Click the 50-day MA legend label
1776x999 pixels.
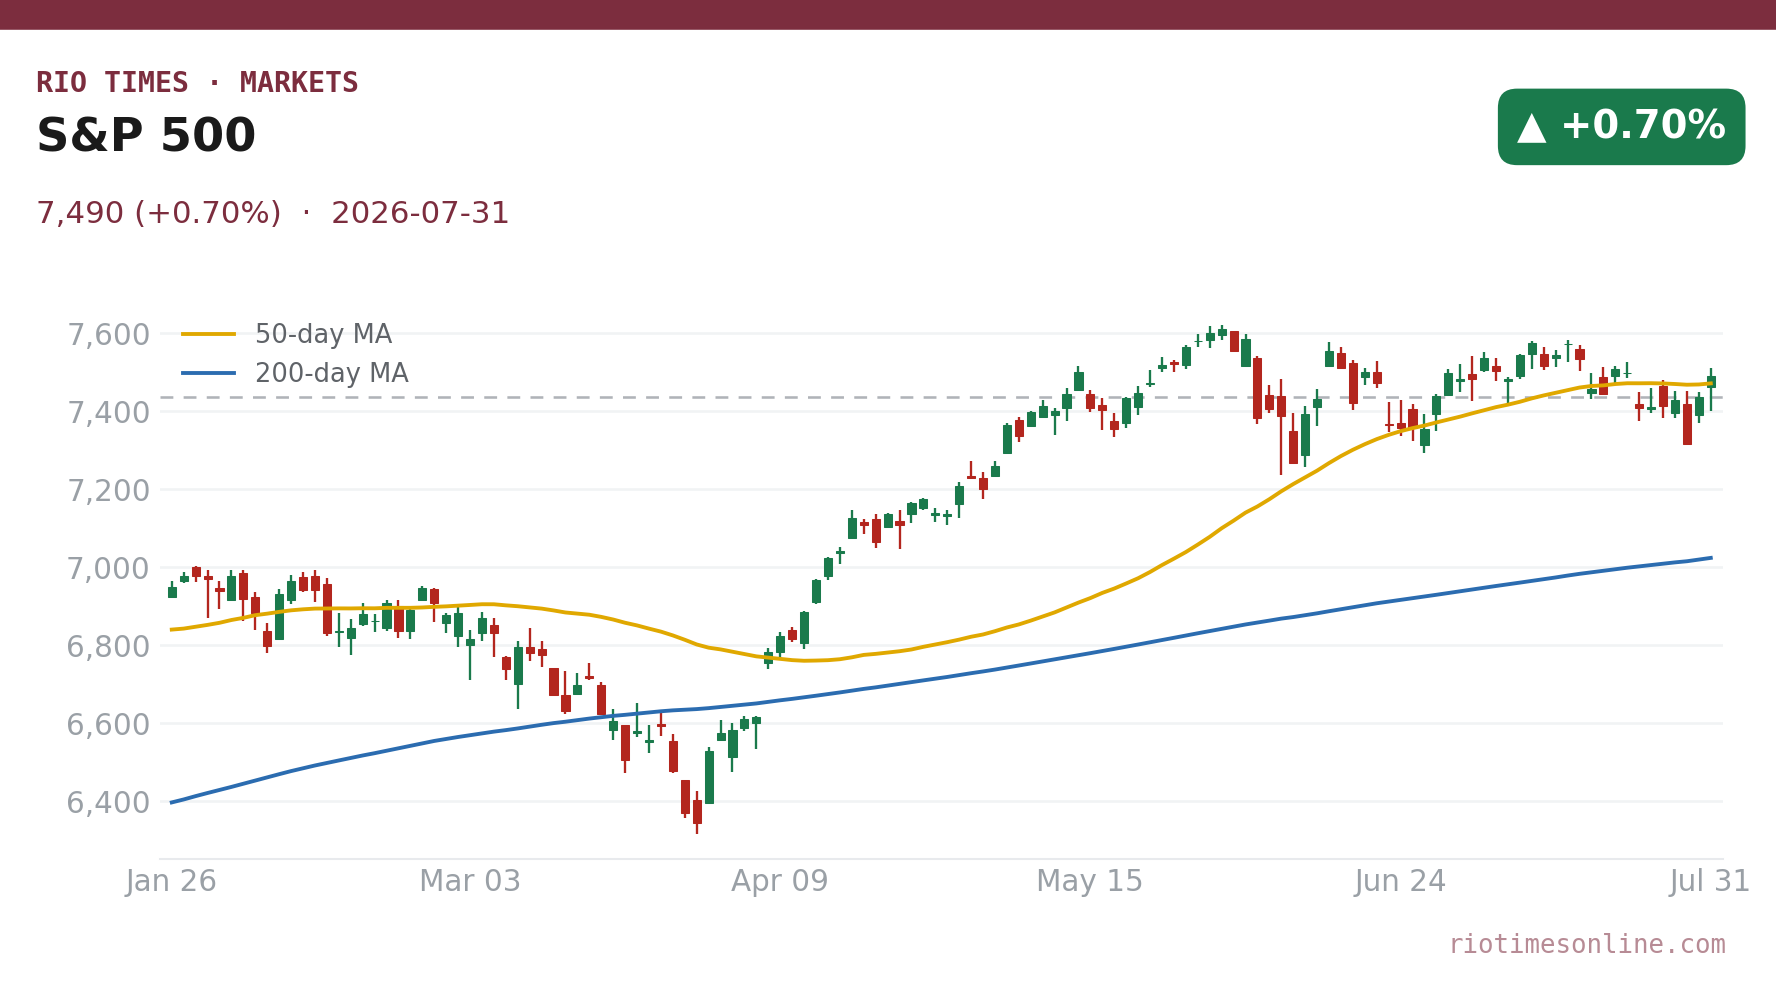coord(323,335)
